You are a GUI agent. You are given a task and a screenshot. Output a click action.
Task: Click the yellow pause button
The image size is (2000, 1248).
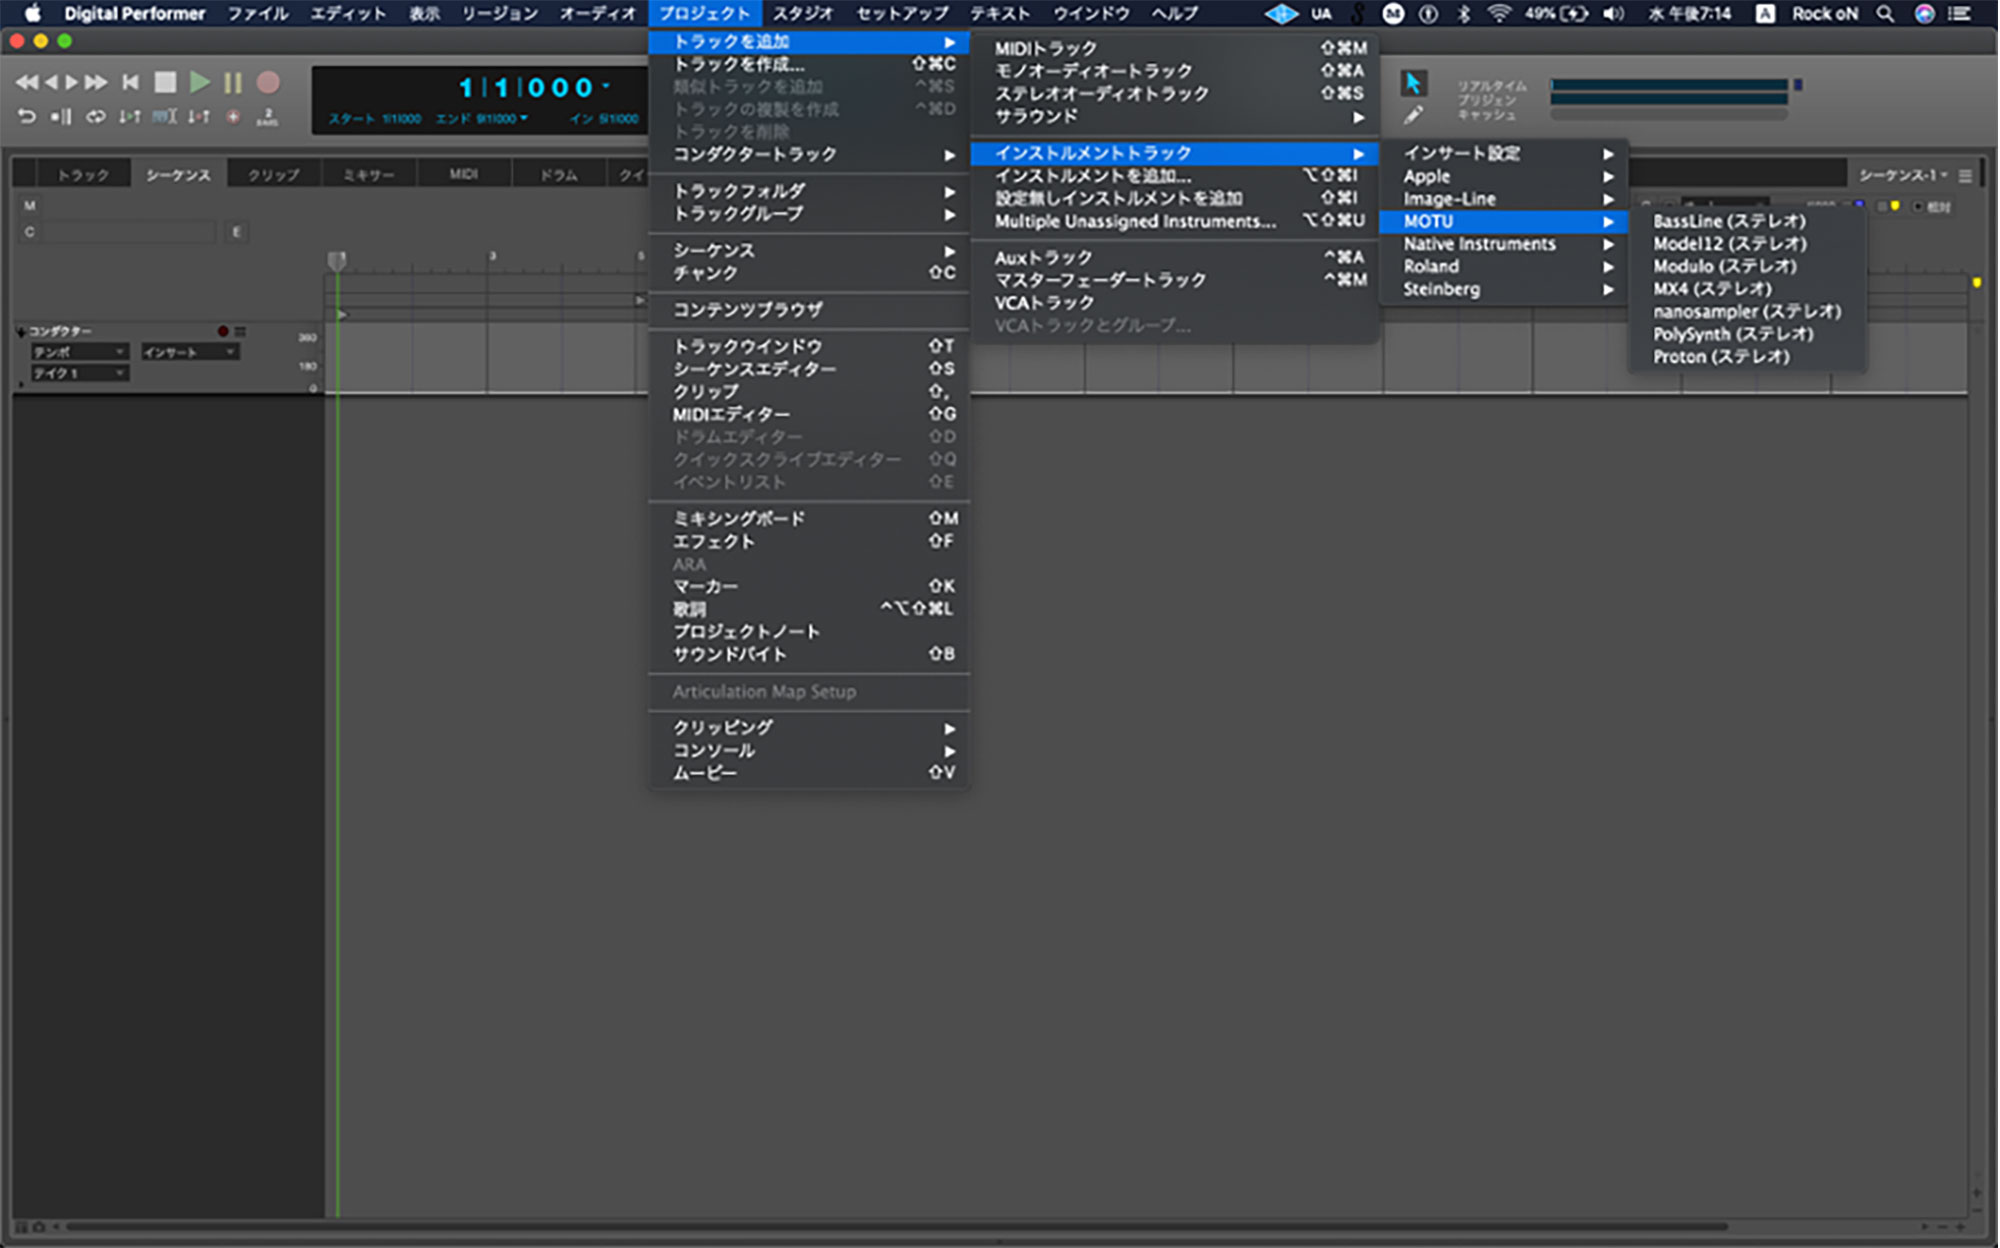point(233,82)
